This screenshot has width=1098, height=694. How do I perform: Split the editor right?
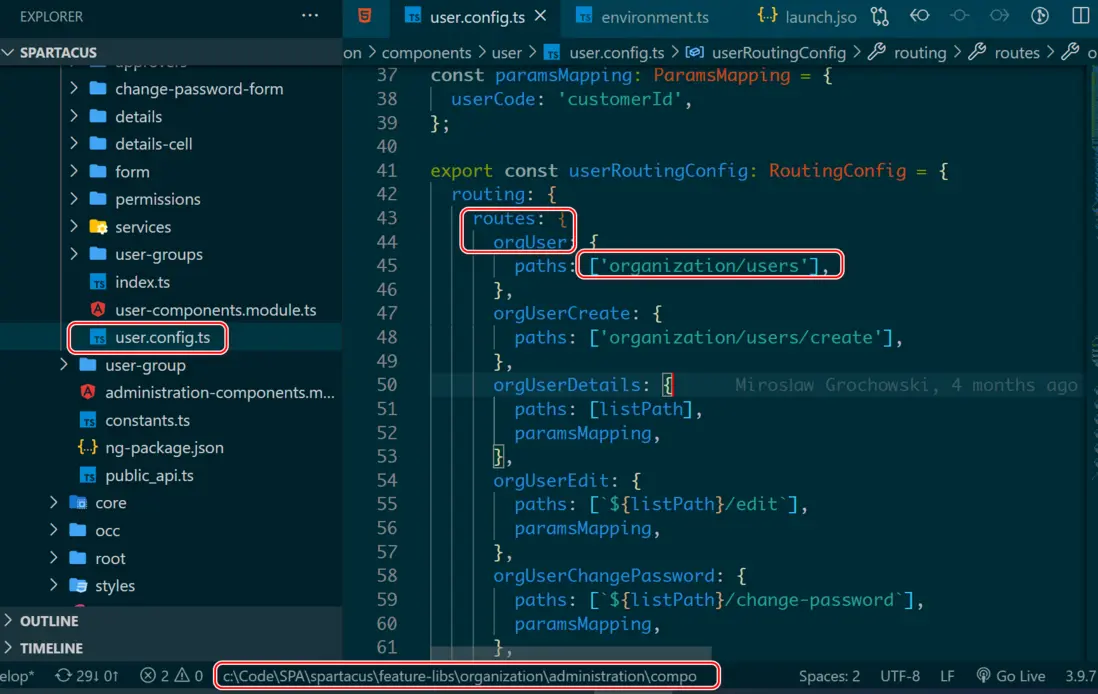click(1080, 16)
